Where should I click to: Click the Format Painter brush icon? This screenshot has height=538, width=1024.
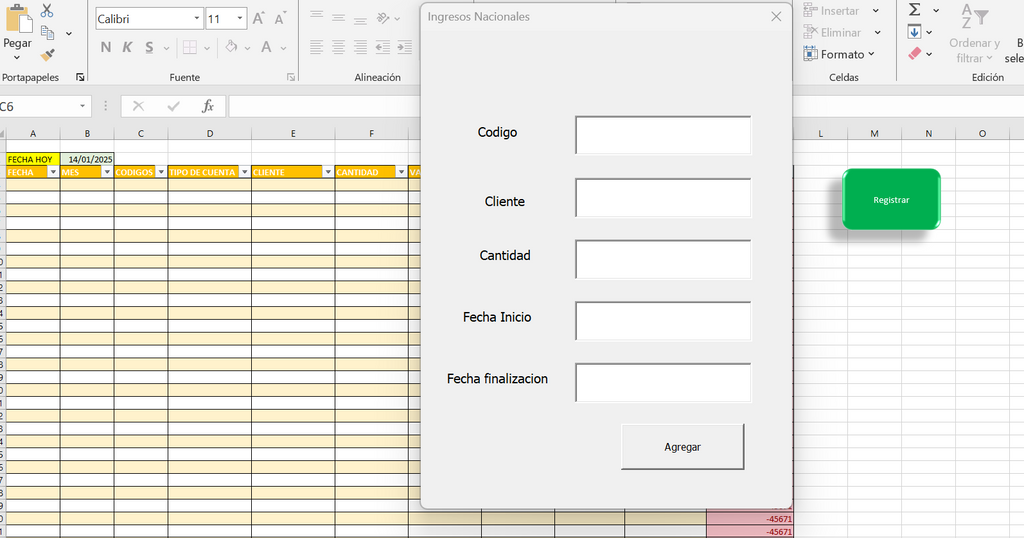point(47,55)
